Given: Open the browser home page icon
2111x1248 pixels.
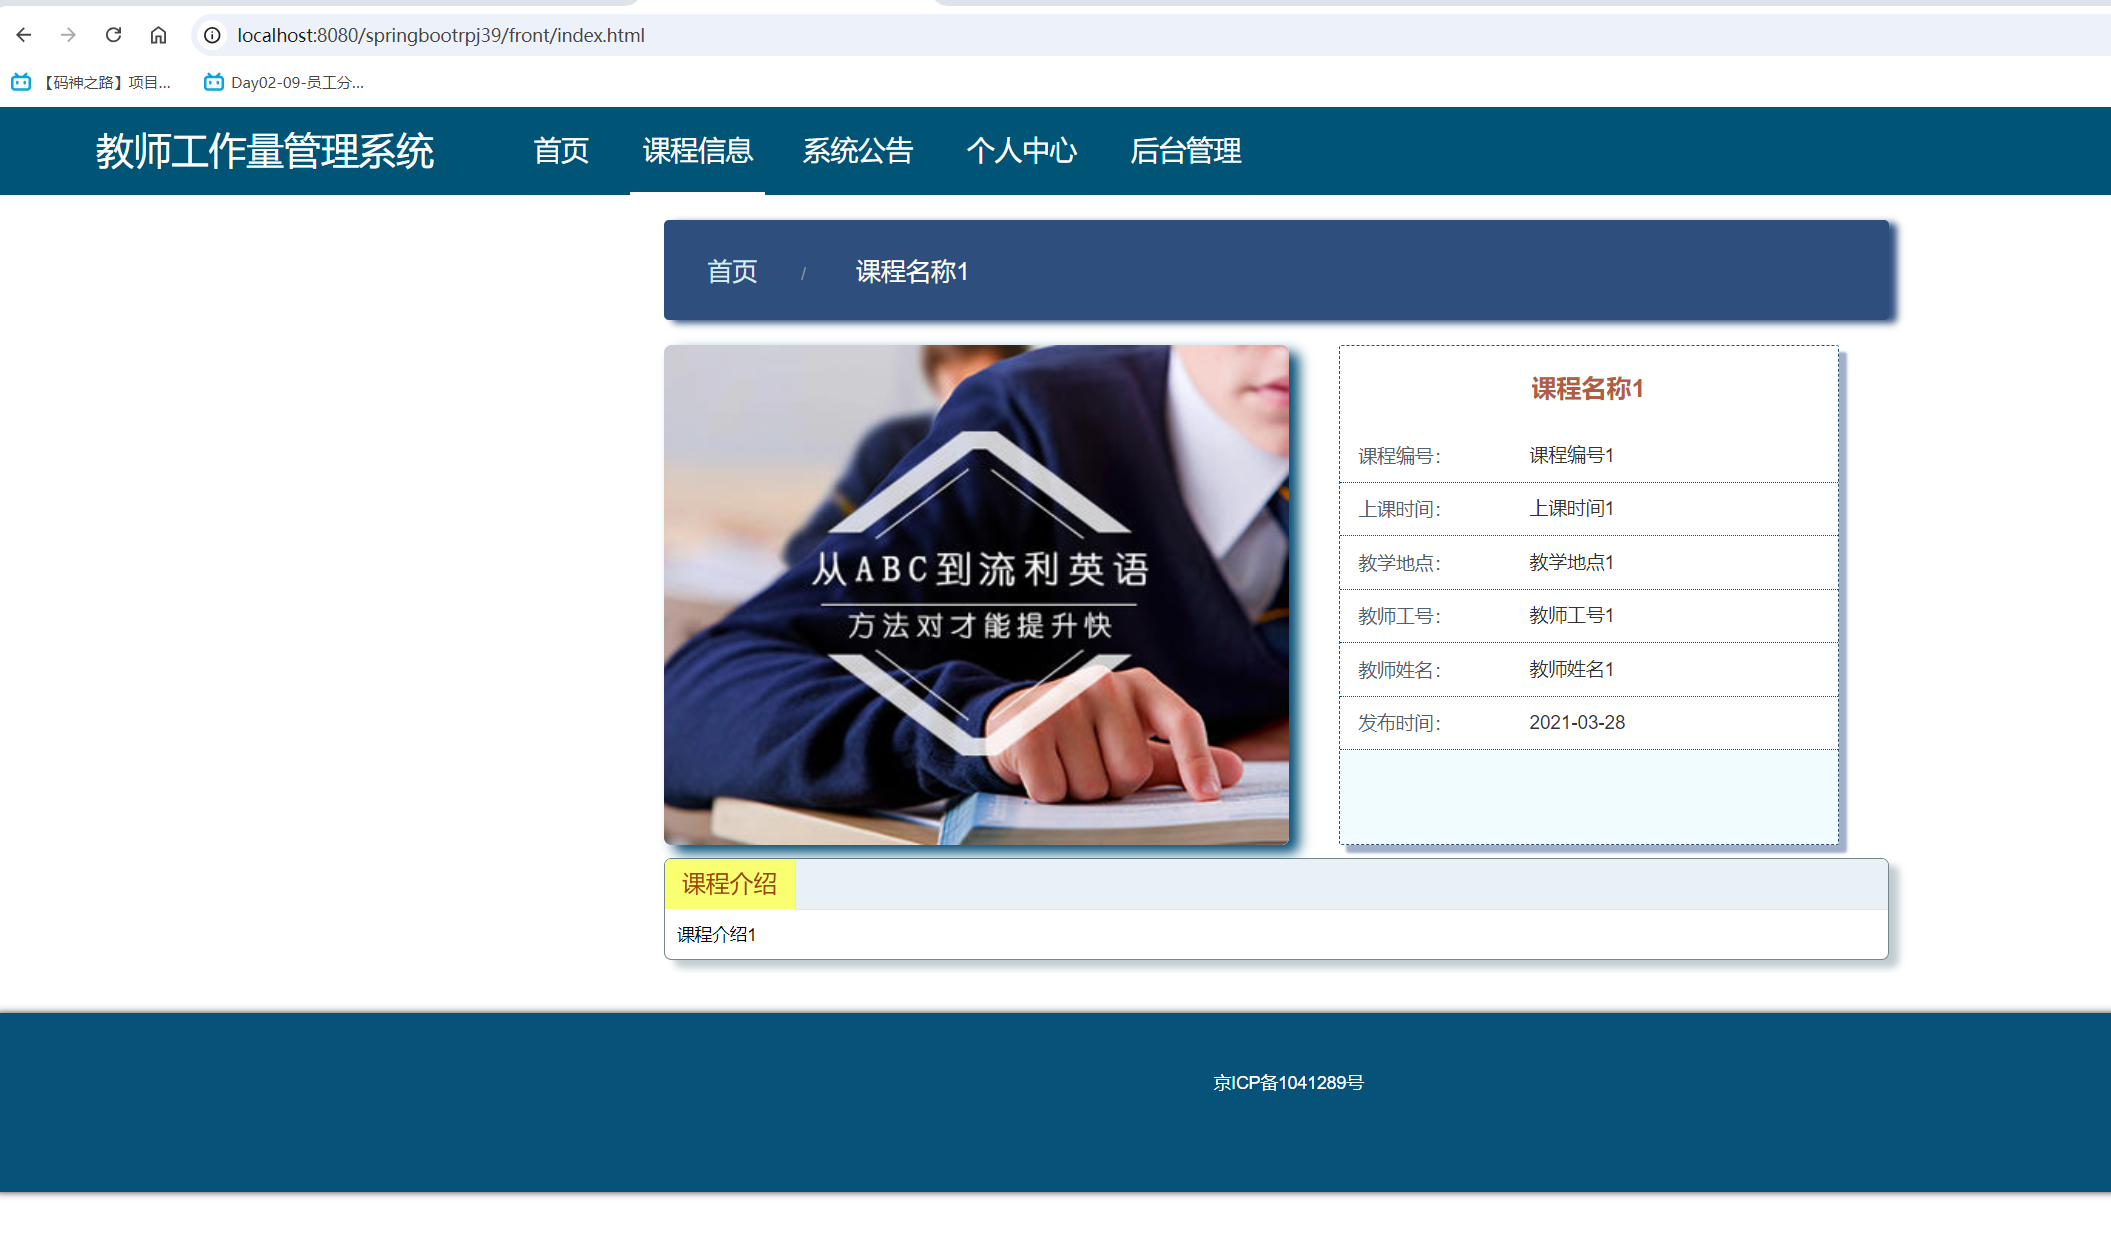Looking at the screenshot, I should point(158,34).
